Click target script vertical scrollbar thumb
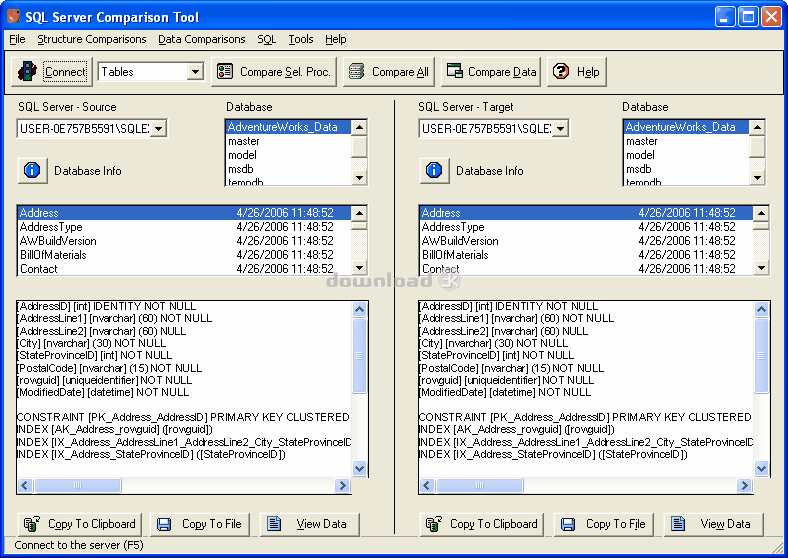This screenshot has width=788, height=558. 761,355
